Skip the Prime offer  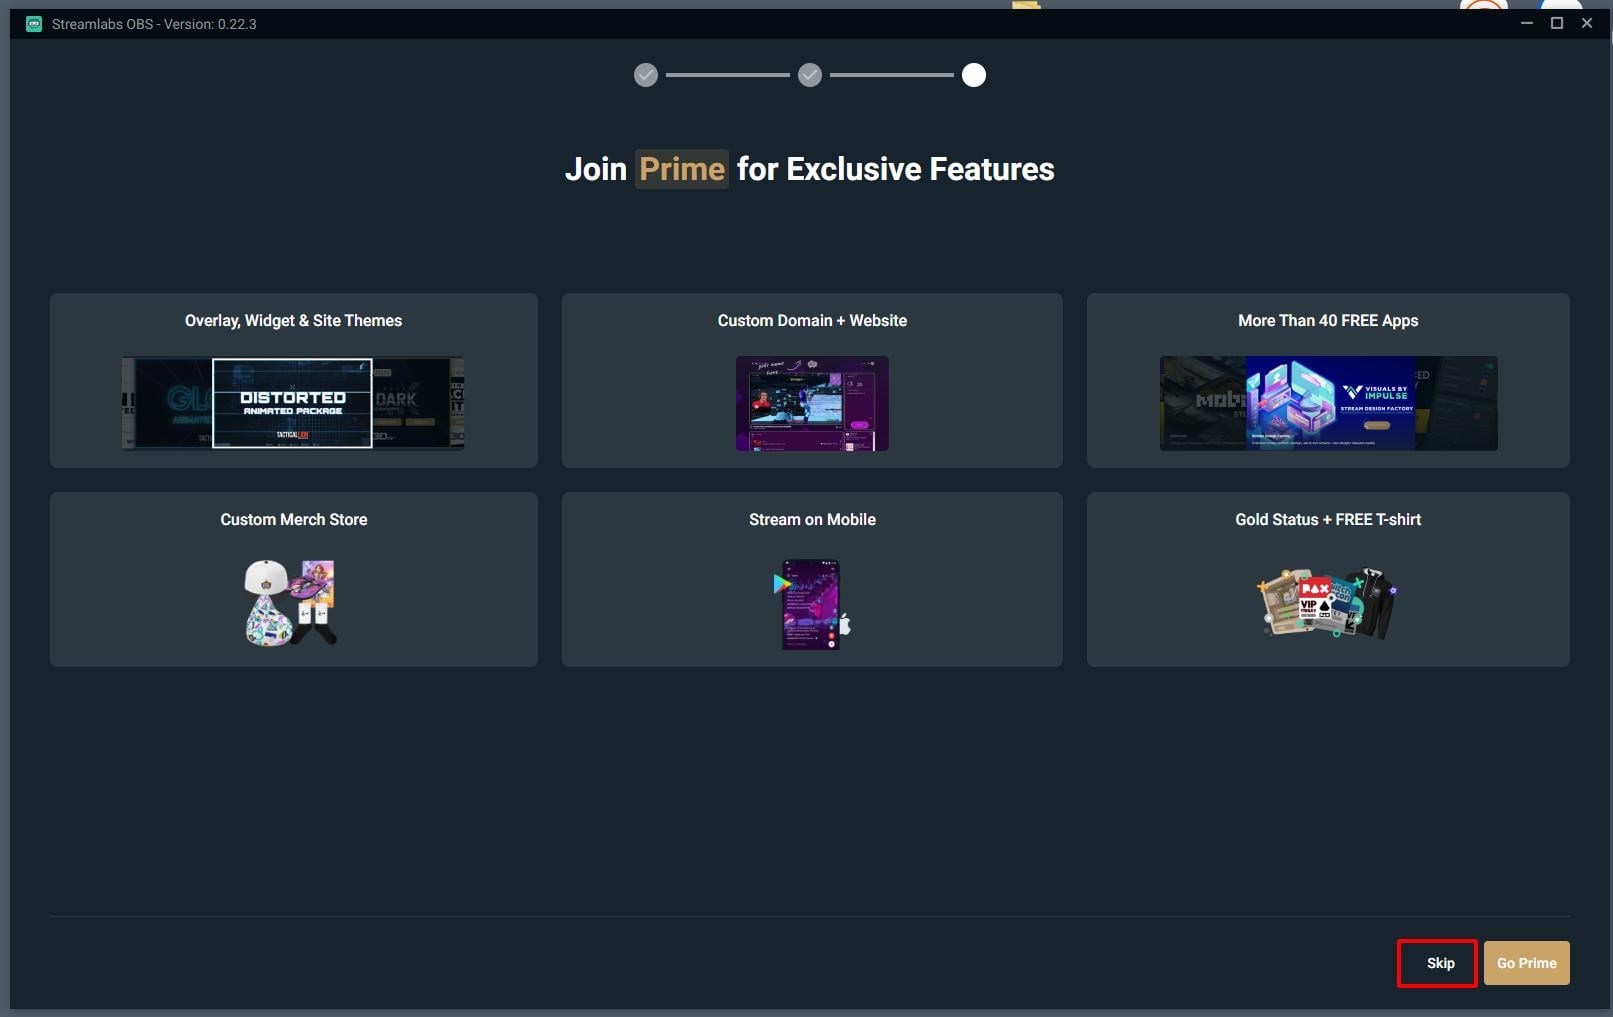coord(1439,963)
